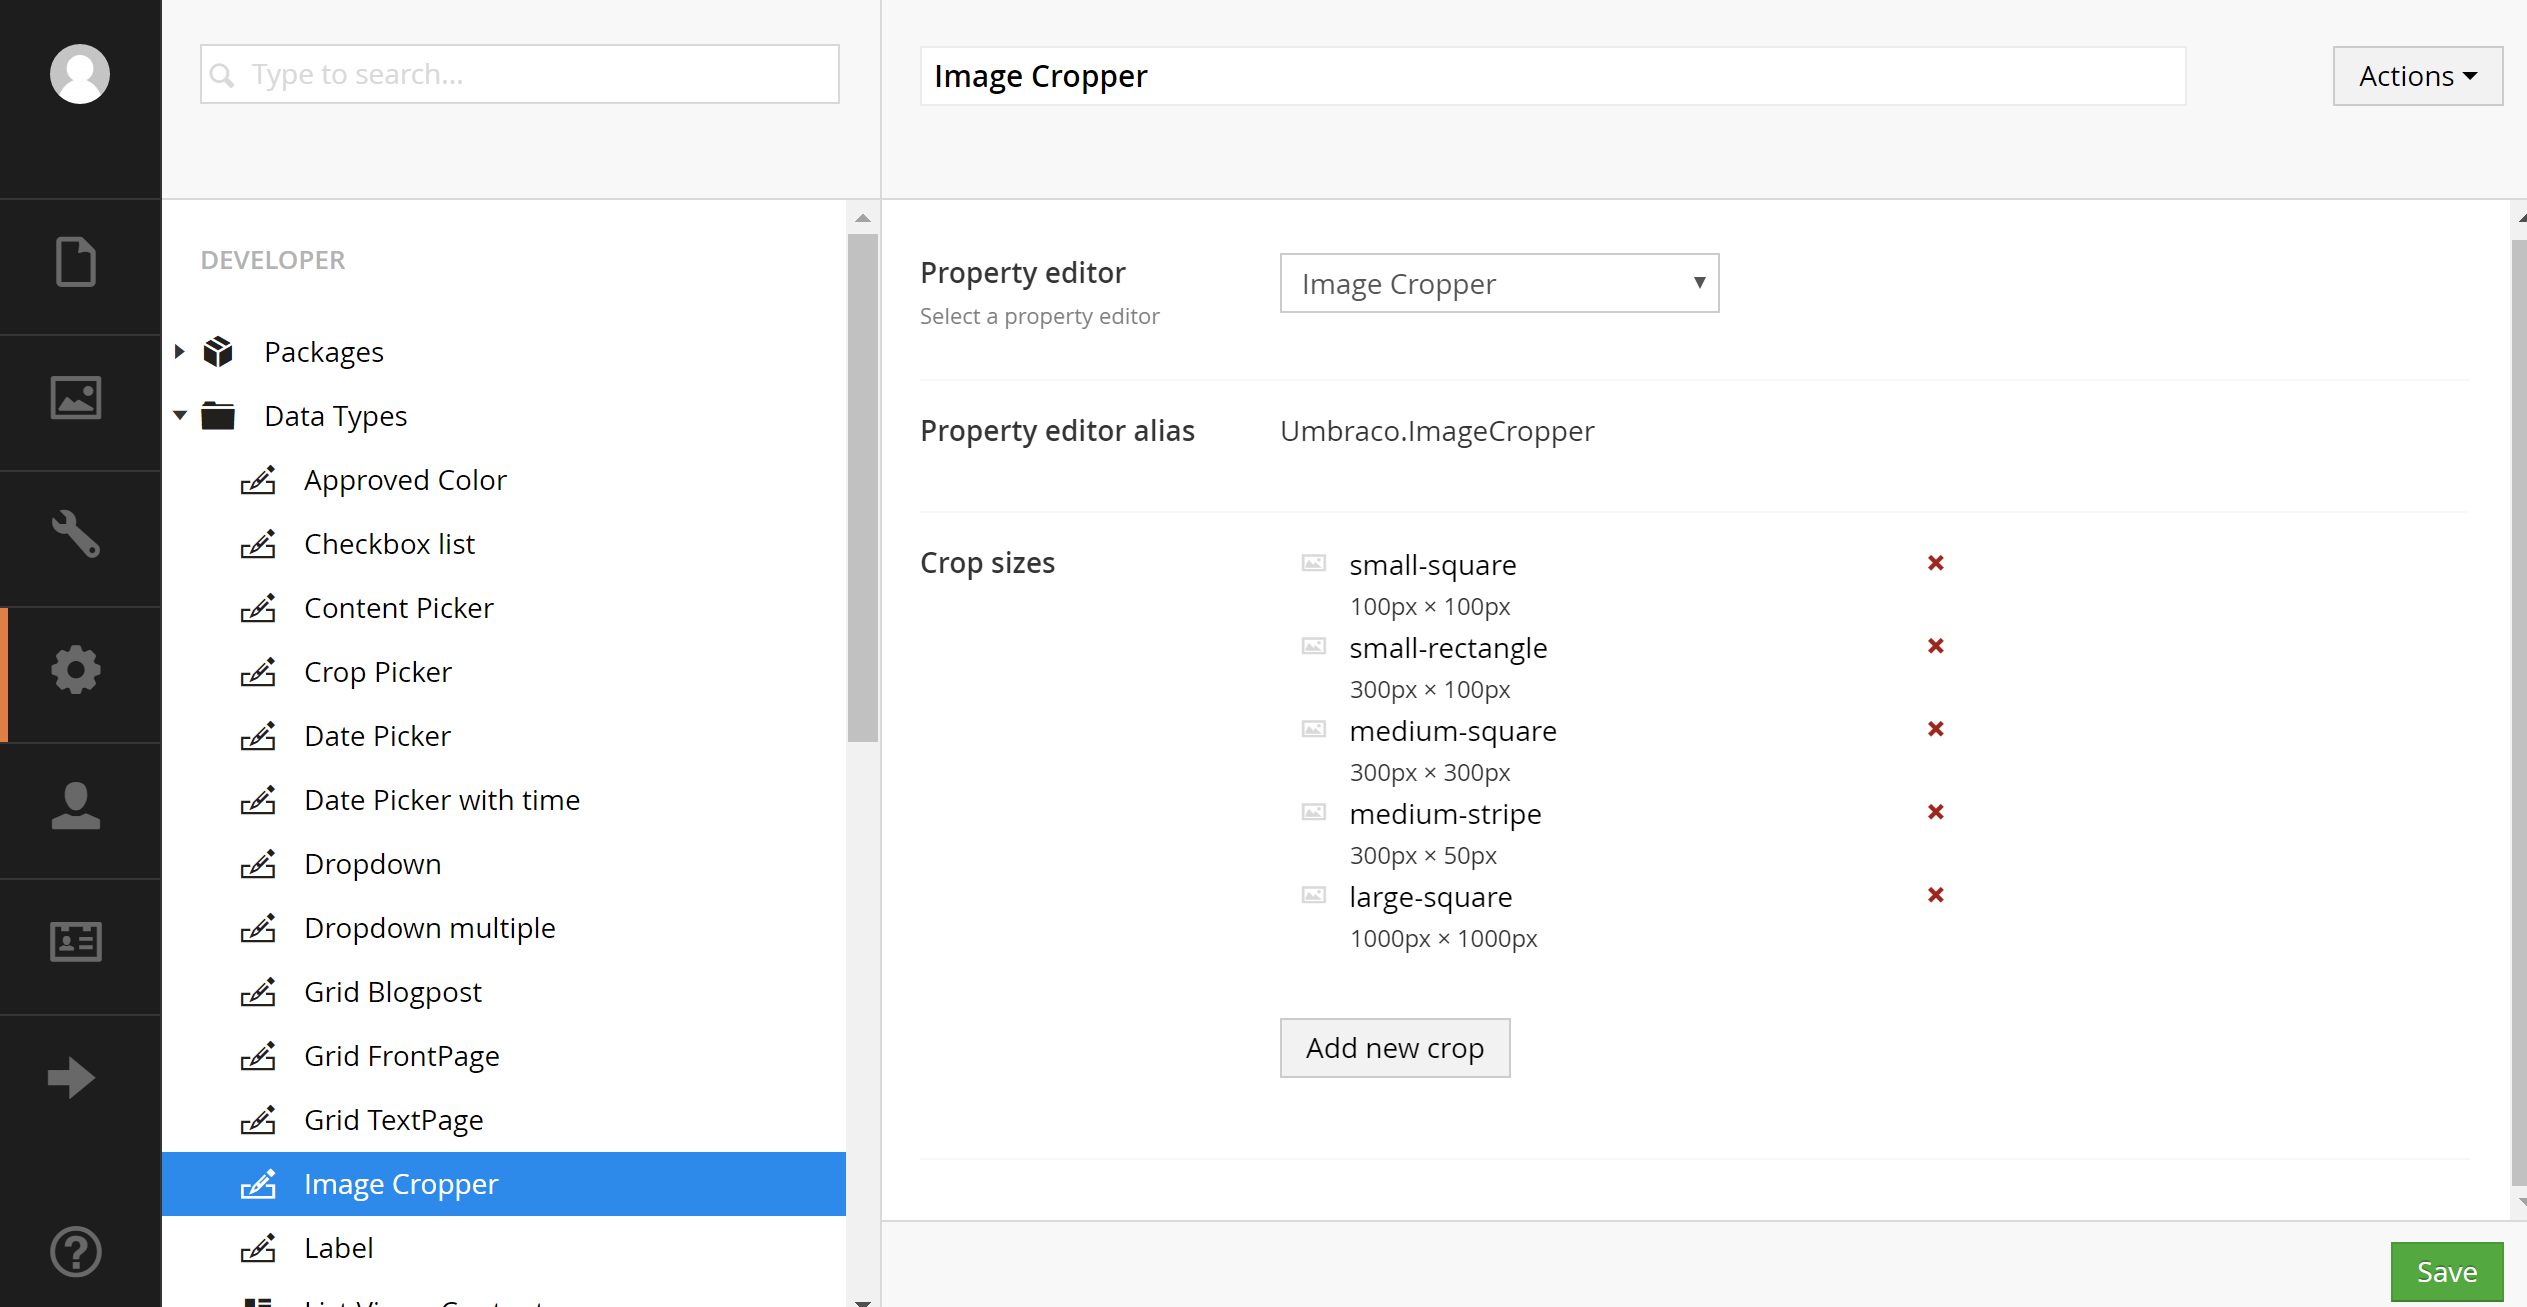Open the Forms arrow section icon
Viewport: 2527px width, 1307px height.
[72, 1078]
